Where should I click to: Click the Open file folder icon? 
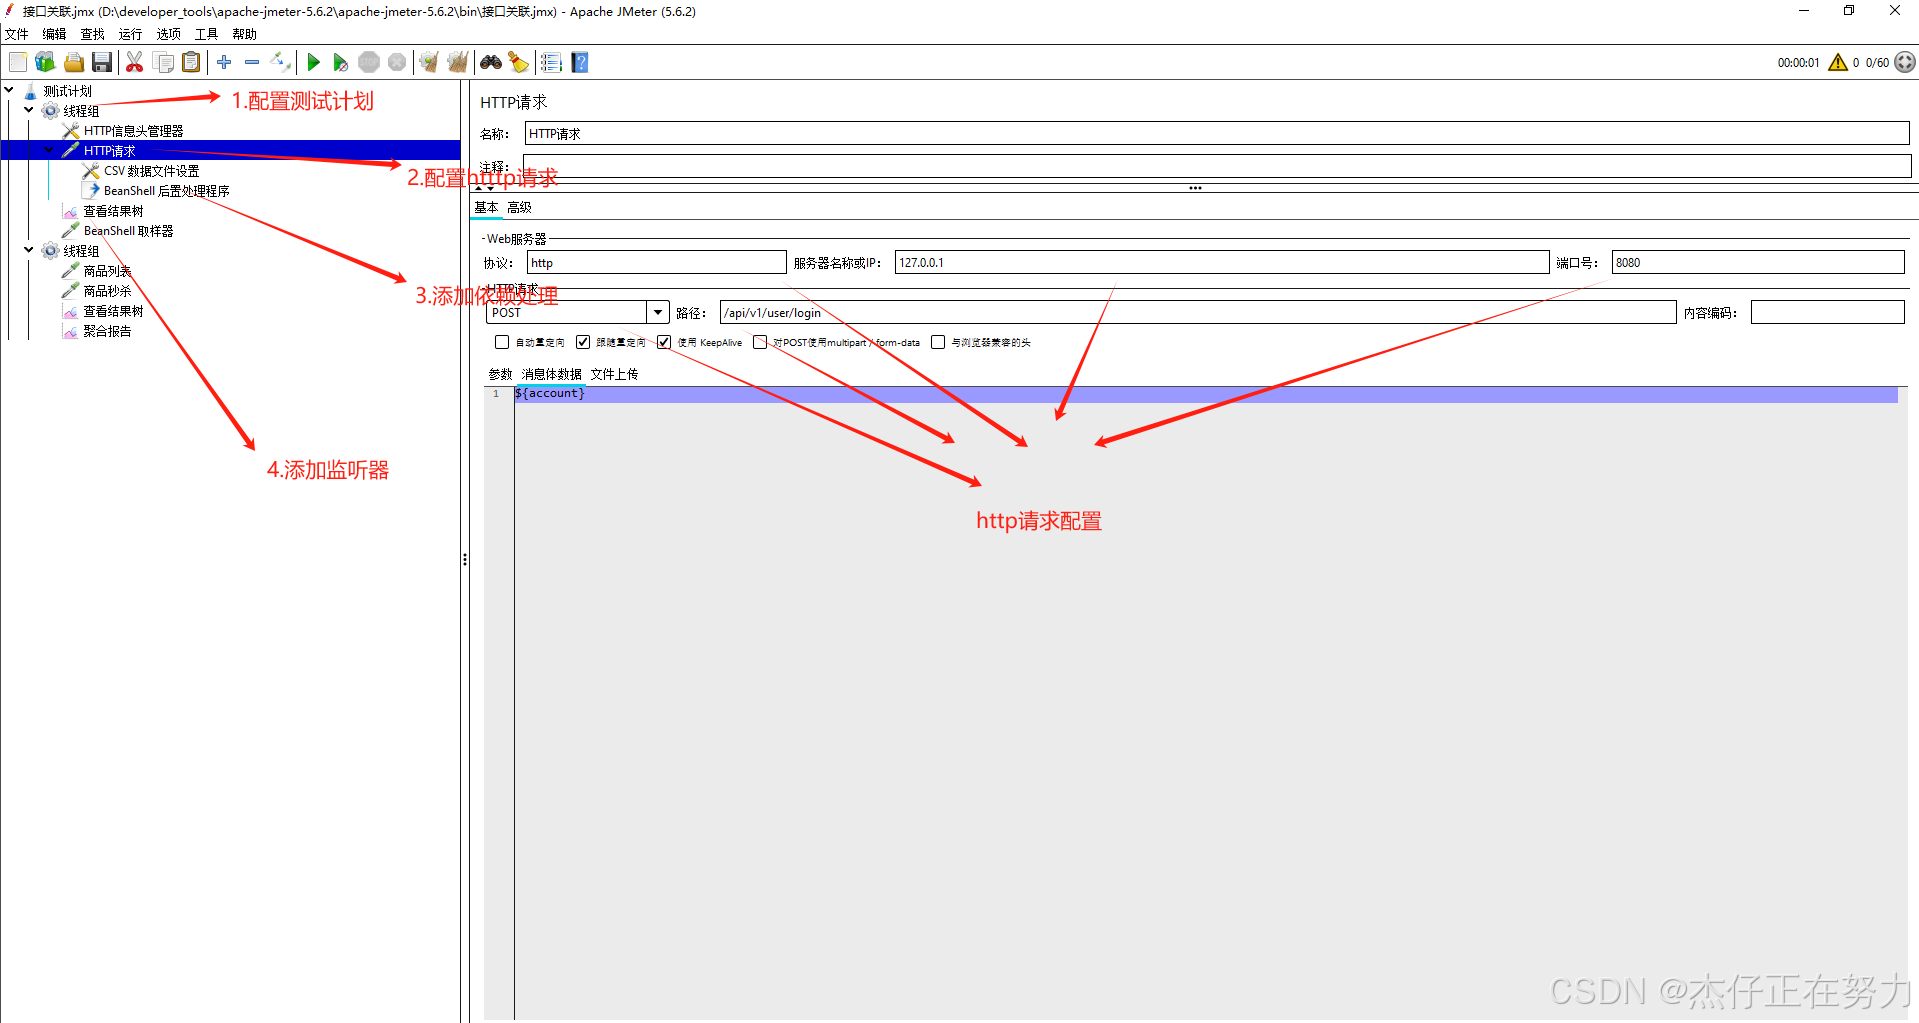74,62
